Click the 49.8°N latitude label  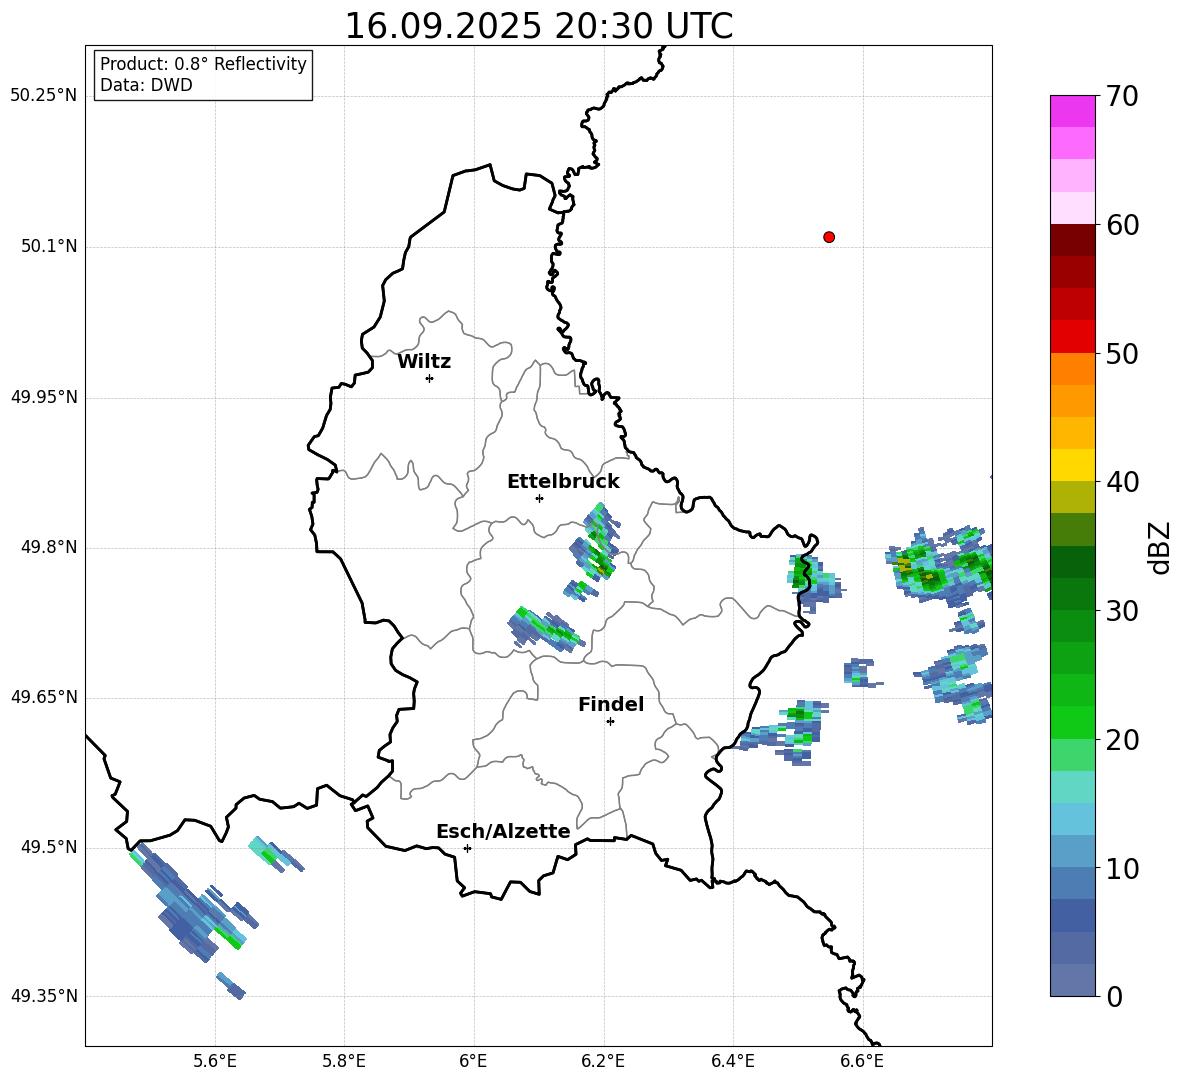49,547
